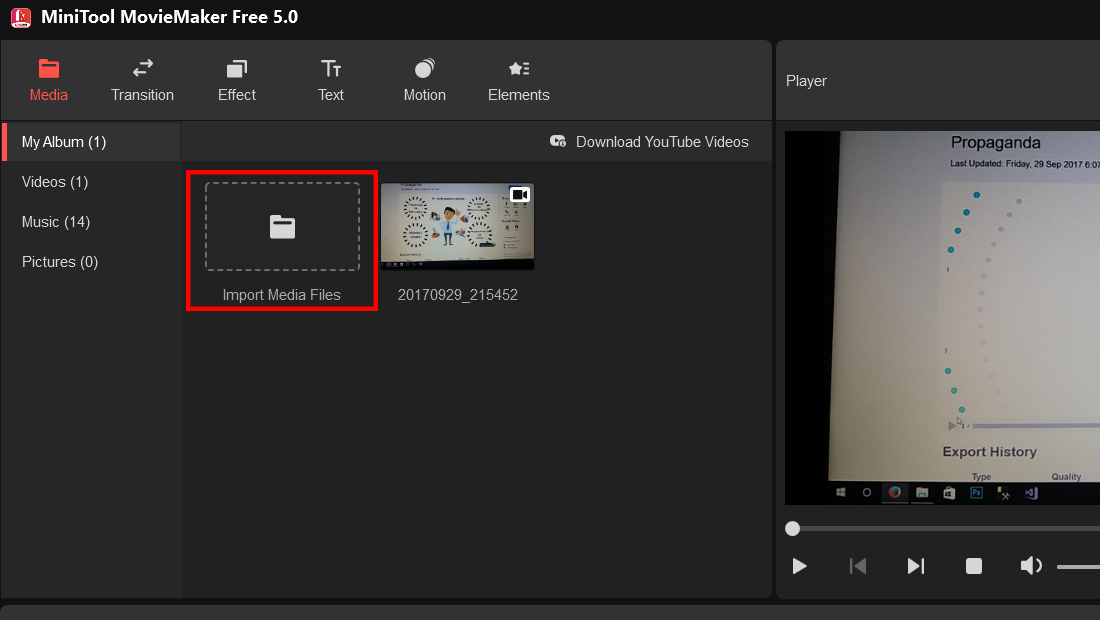Open the Media tab
This screenshot has width=1100, height=620.
click(48, 81)
